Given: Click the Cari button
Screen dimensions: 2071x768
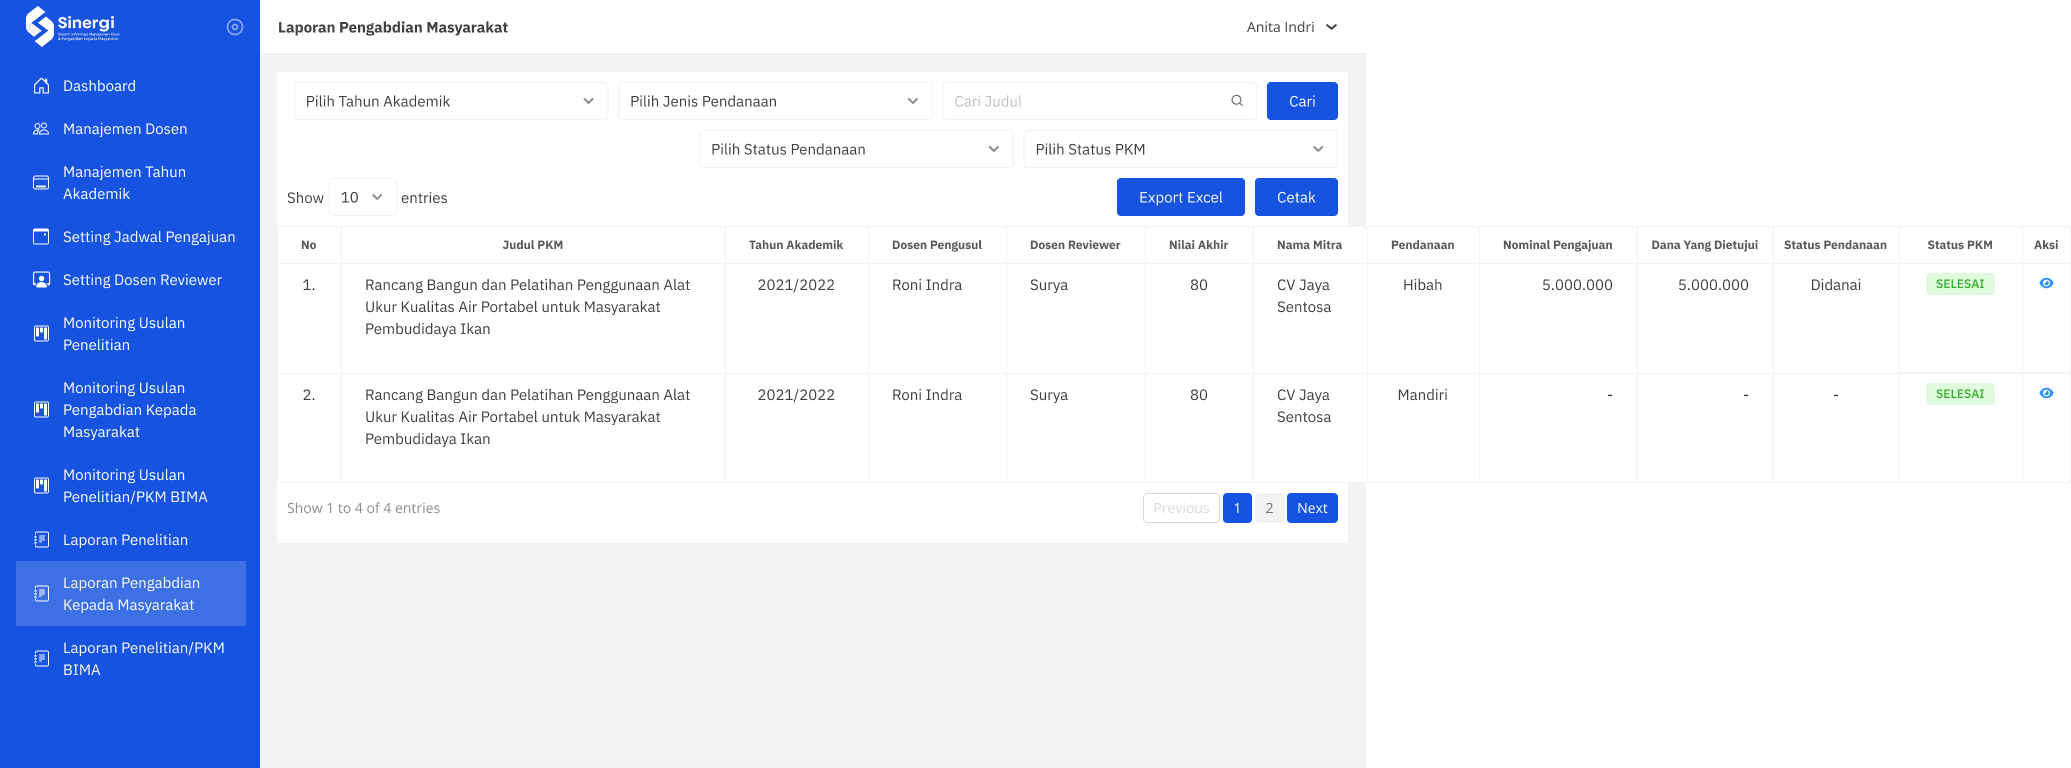Looking at the screenshot, I should click(1302, 101).
